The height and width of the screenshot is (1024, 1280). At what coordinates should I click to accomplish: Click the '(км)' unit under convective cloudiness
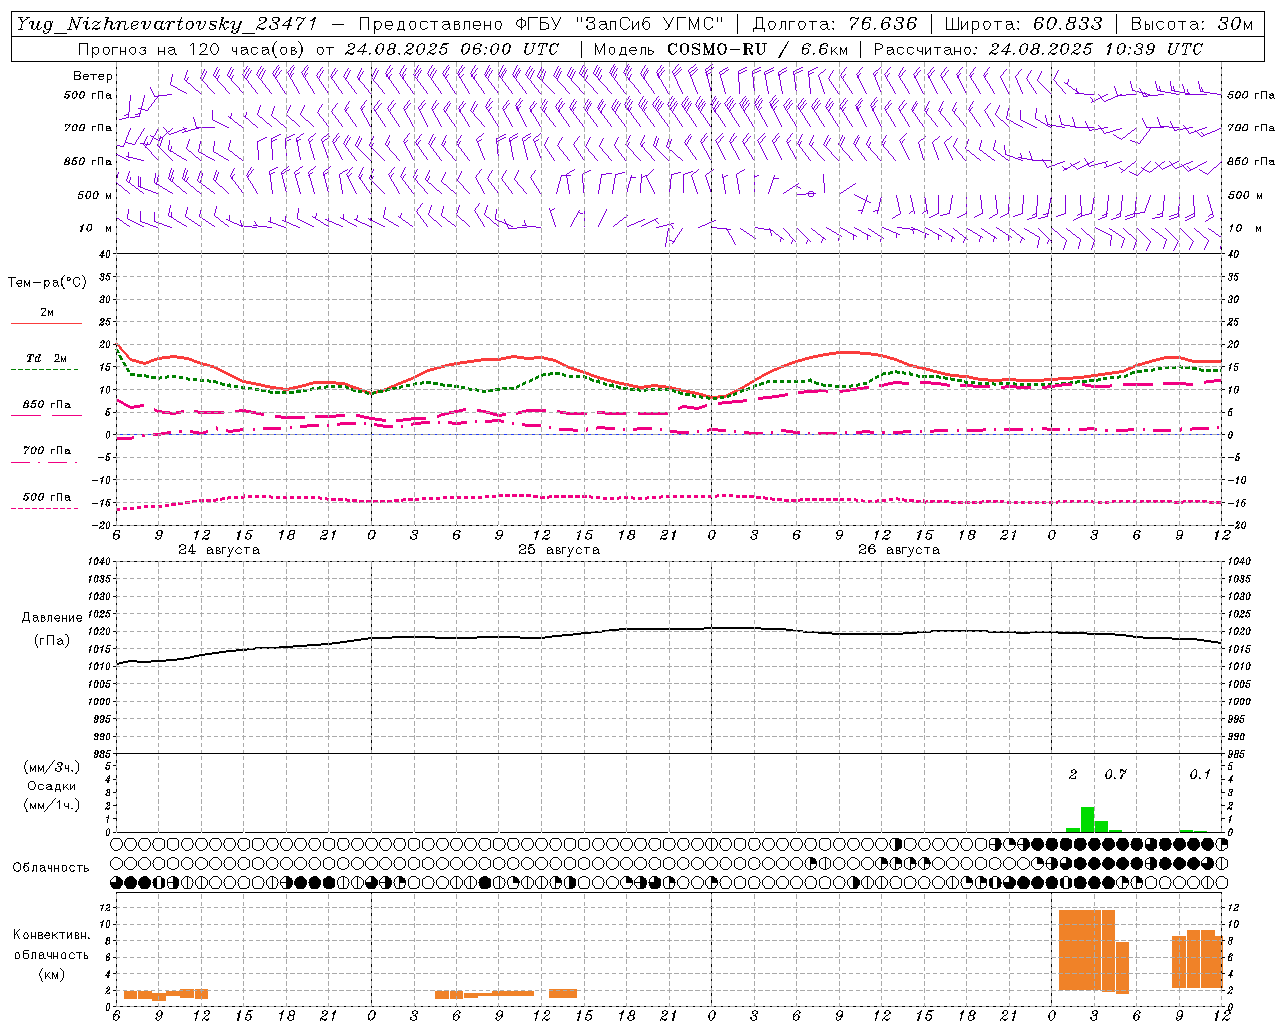coord(52,974)
